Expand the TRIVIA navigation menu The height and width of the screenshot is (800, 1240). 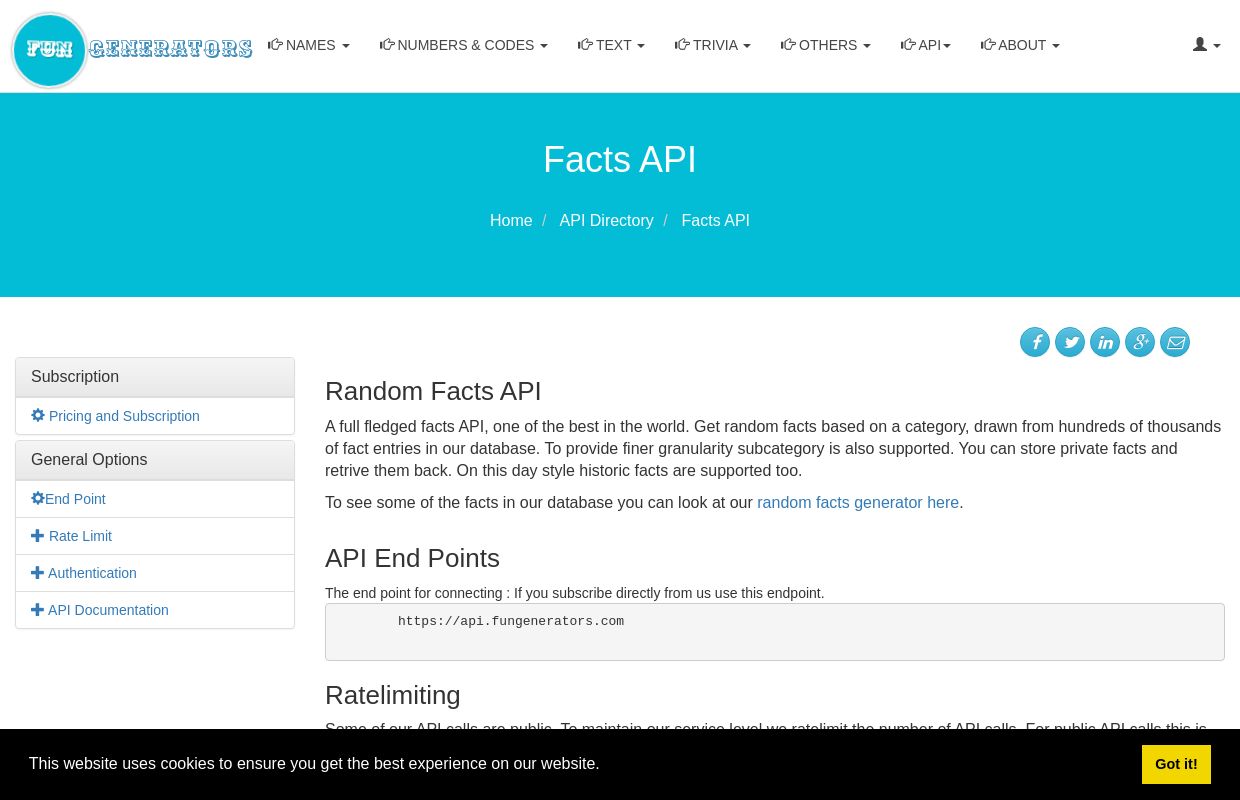tap(713, 45)
